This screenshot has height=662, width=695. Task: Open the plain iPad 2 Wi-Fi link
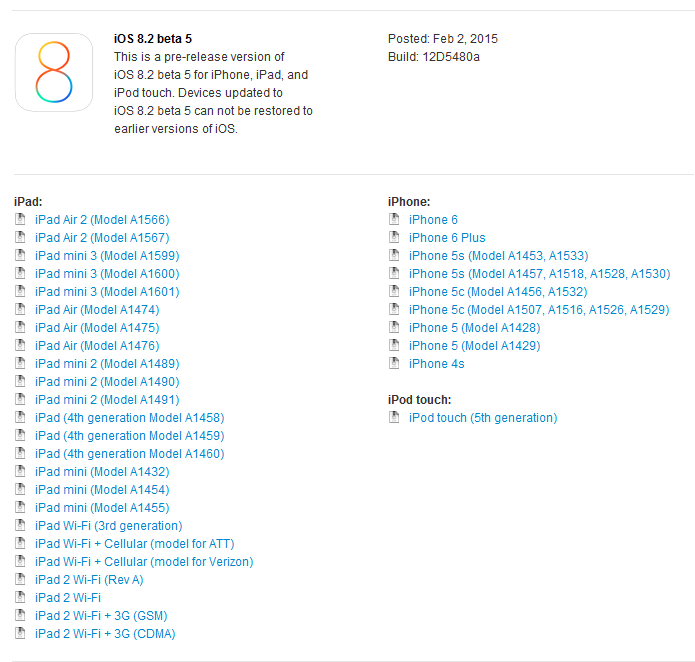pos(68,598)
